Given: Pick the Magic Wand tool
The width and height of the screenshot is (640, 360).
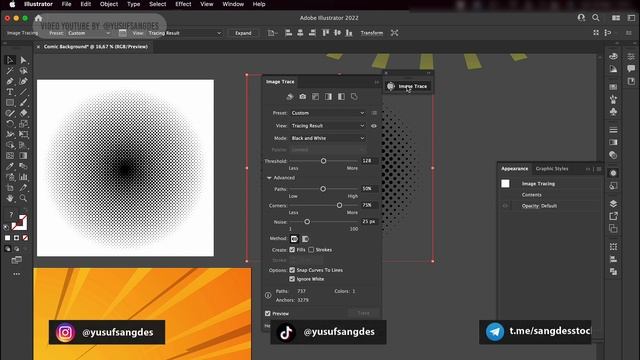Looking at the screenshot, I should point(10,71).
